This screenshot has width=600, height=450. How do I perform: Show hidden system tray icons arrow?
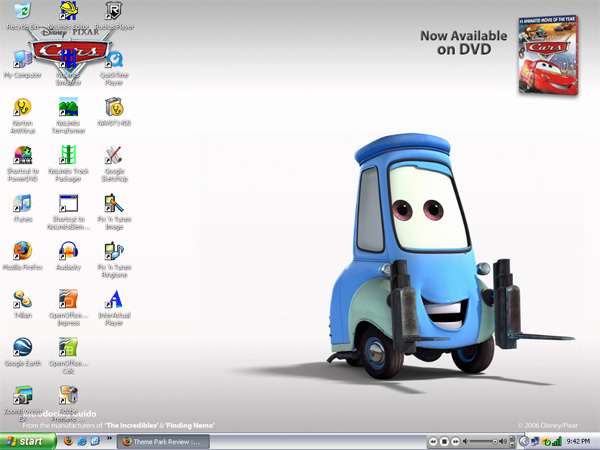(524, 442)
